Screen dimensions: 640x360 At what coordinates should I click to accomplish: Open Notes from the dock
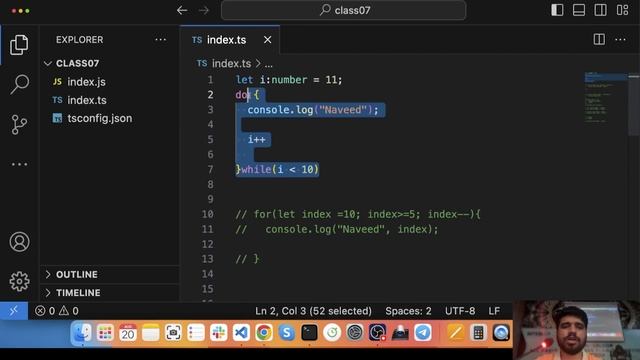tap(151, 333)
